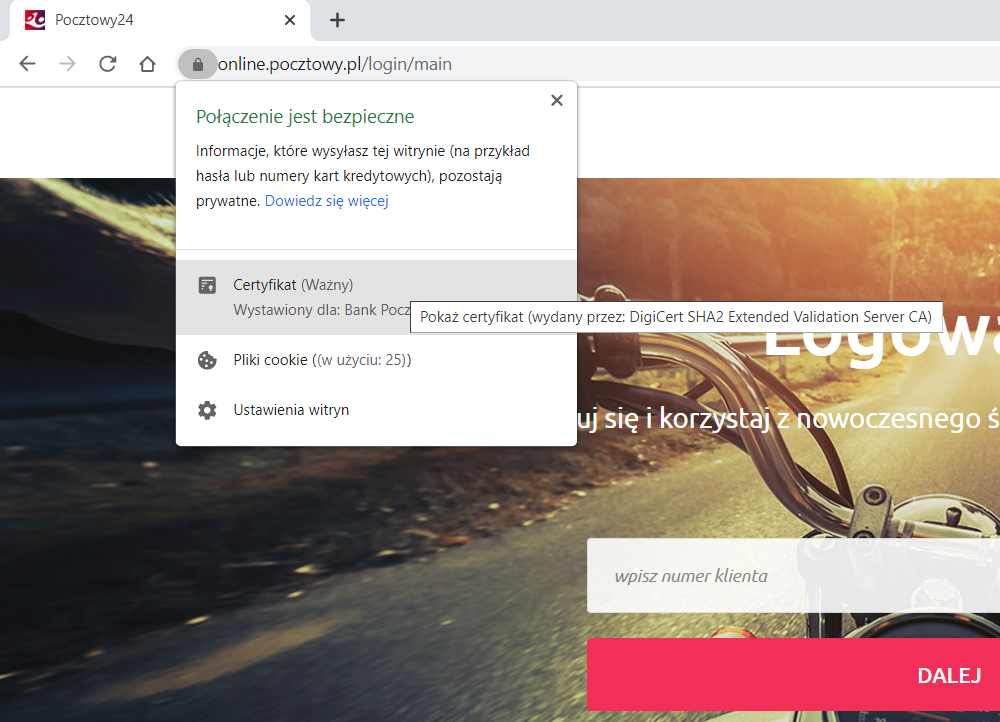Click the 'Pokaż certyfikat' tooltip text
This screenshot has width=1000, height=722.
pyautogui.click(x=676, y=317)
